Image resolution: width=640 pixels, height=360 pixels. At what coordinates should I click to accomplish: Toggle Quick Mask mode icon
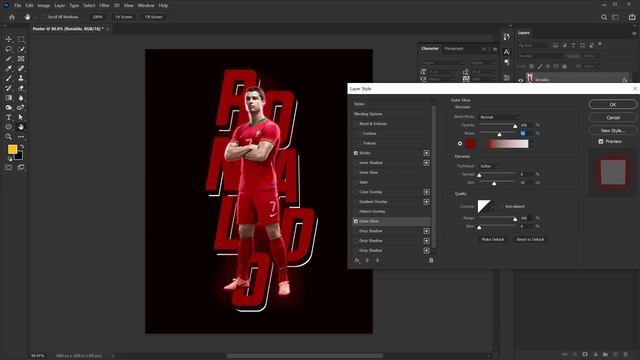[x=9, y=167]
